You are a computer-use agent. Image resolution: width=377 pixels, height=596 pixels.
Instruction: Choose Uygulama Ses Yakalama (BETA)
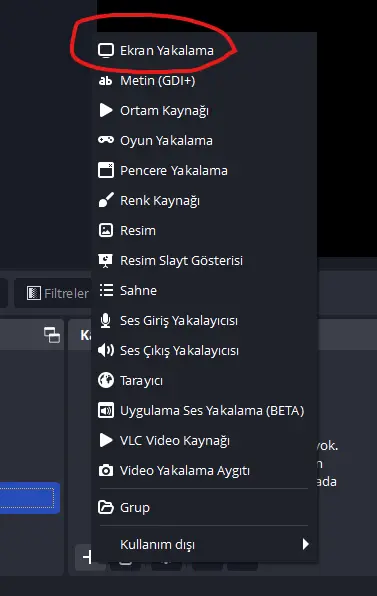pyautogui.click(x=204, y=411)
